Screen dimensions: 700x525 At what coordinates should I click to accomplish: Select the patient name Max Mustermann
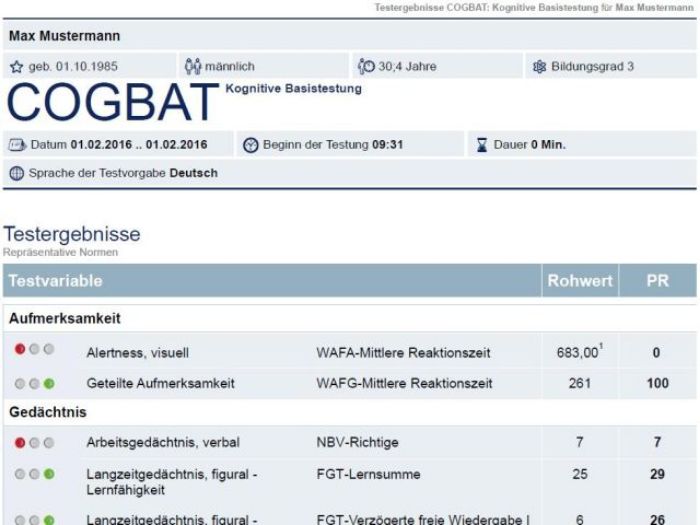tap(64, 36)
